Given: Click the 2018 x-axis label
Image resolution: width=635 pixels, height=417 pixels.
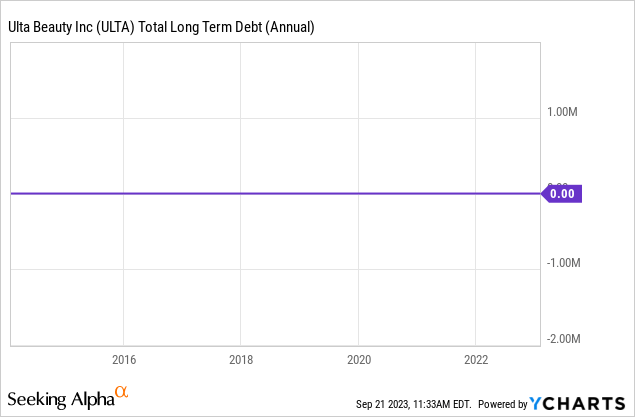Looking at the screenshot, I should tap(241, 360).
